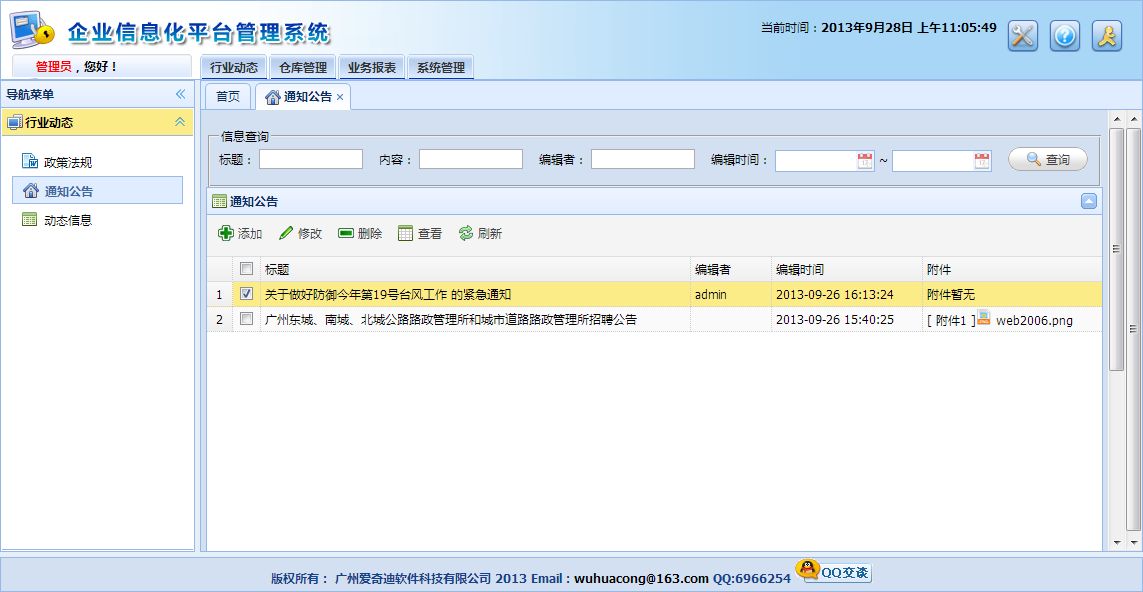Select the 通知公告 tab
The width and height of the screenshot is (1143, 592).
point(303,97)
